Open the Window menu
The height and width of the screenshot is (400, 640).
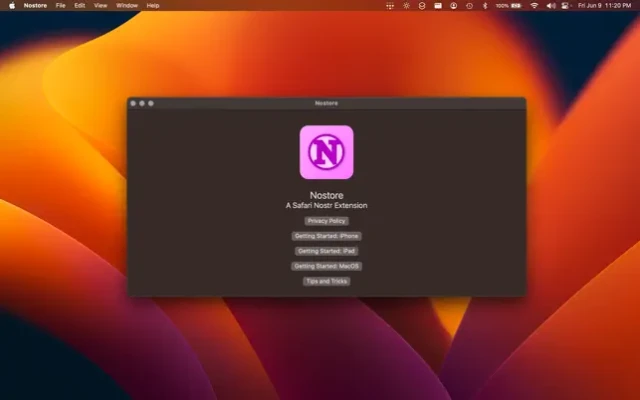tap(127, 5)
